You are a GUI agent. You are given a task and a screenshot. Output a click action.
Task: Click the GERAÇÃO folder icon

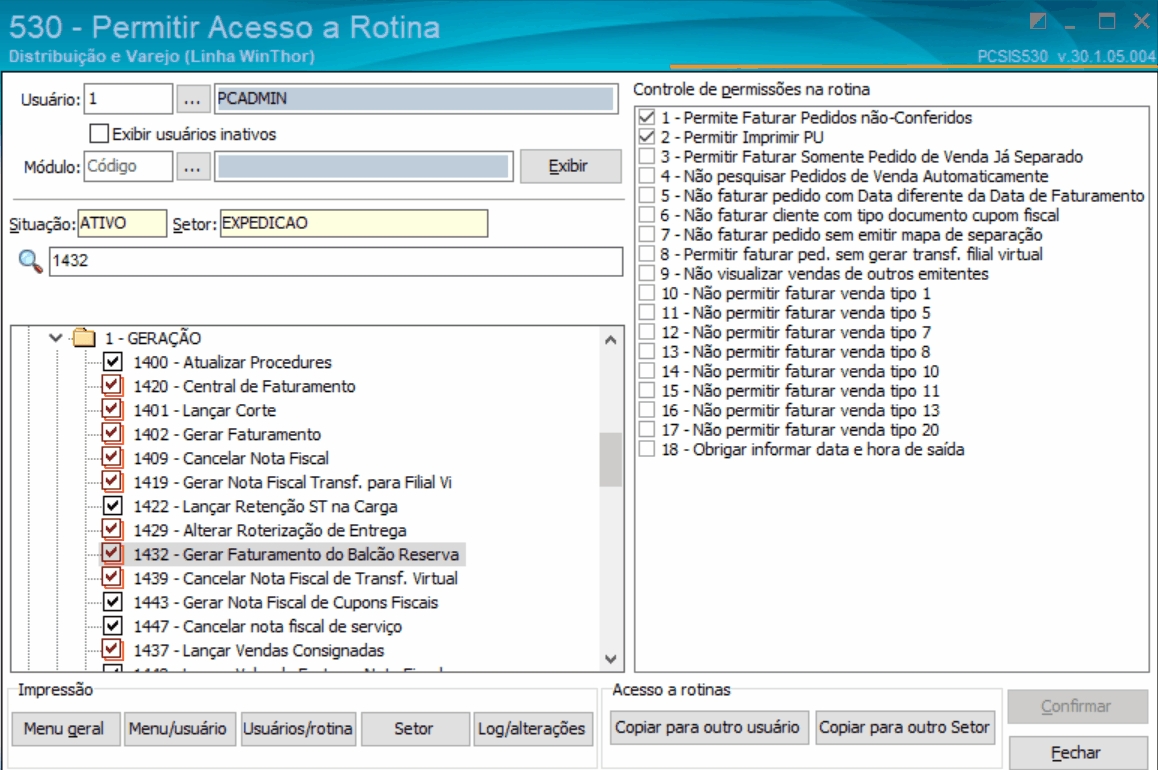click(84, 338)
